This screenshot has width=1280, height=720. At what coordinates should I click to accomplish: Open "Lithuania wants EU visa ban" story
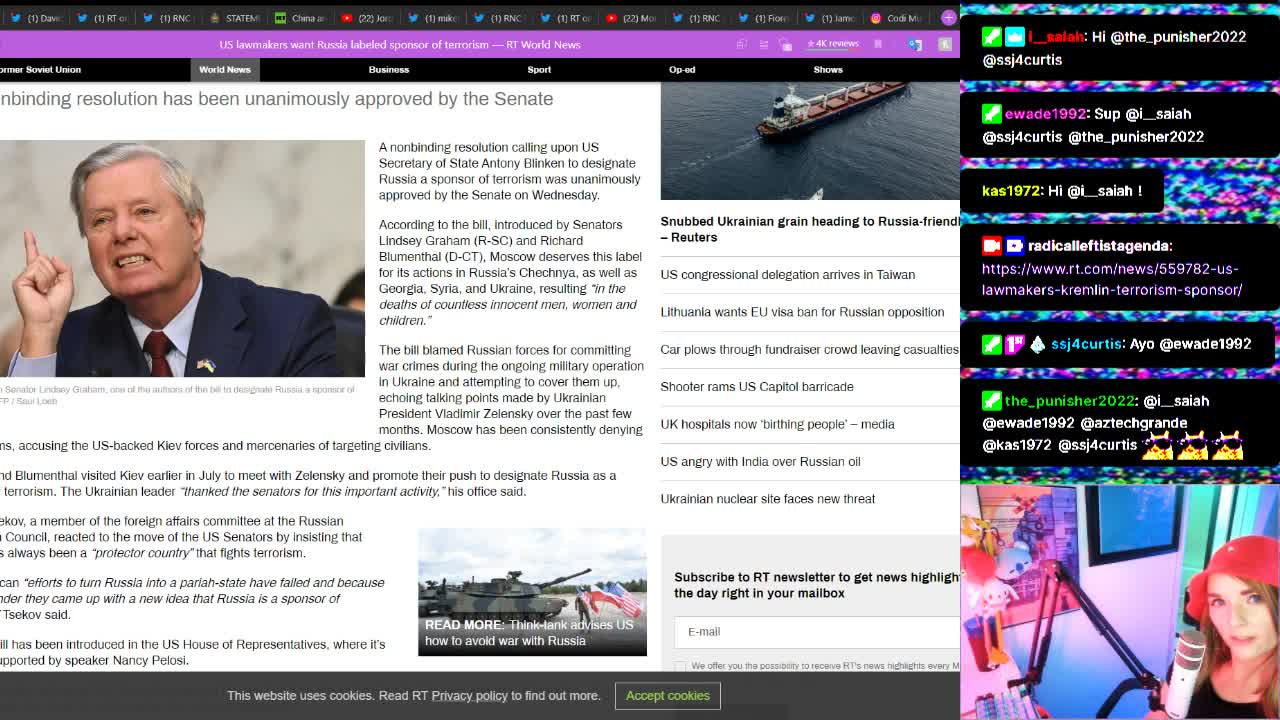pos(802,312)
